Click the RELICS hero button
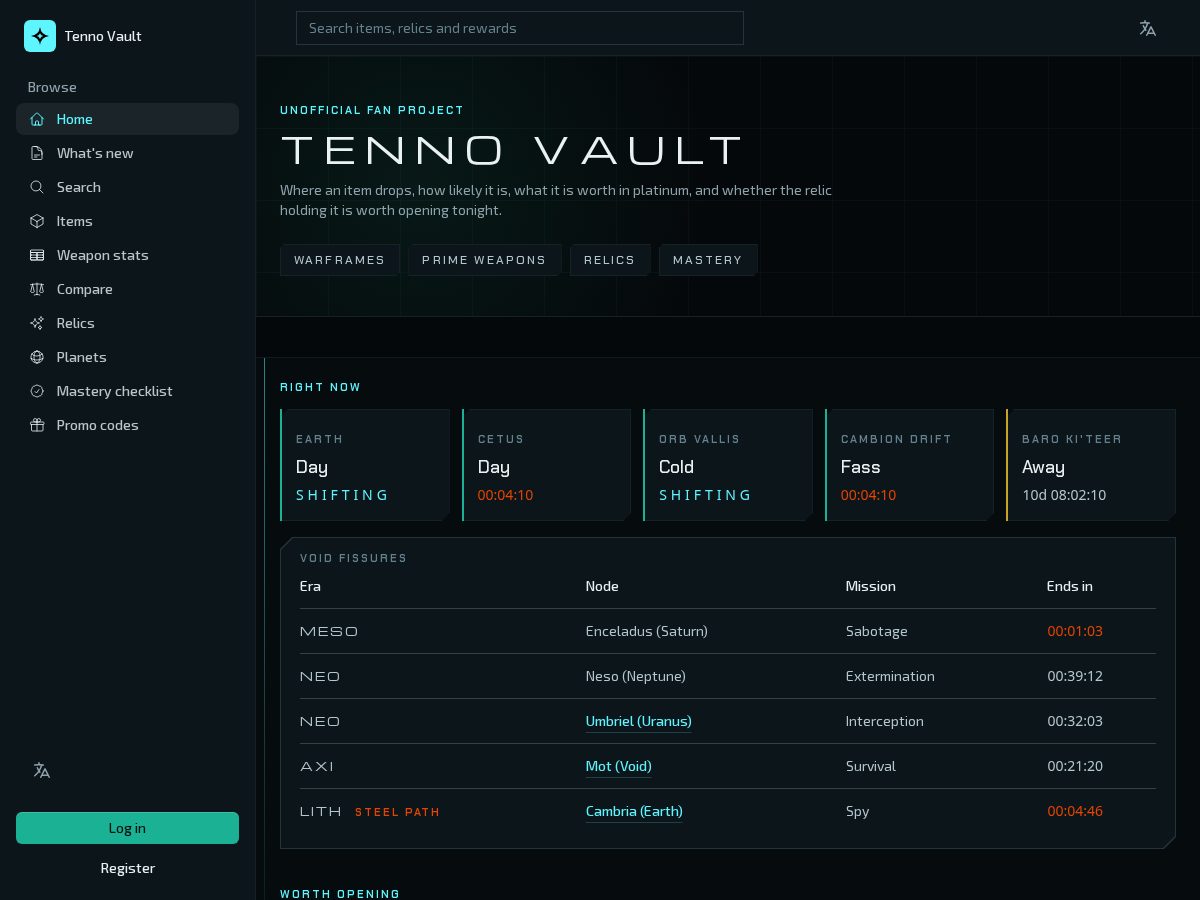Image resolution: width=1200 pixels, height=900 pixels. pyautogui.click(x=610, y=260)
